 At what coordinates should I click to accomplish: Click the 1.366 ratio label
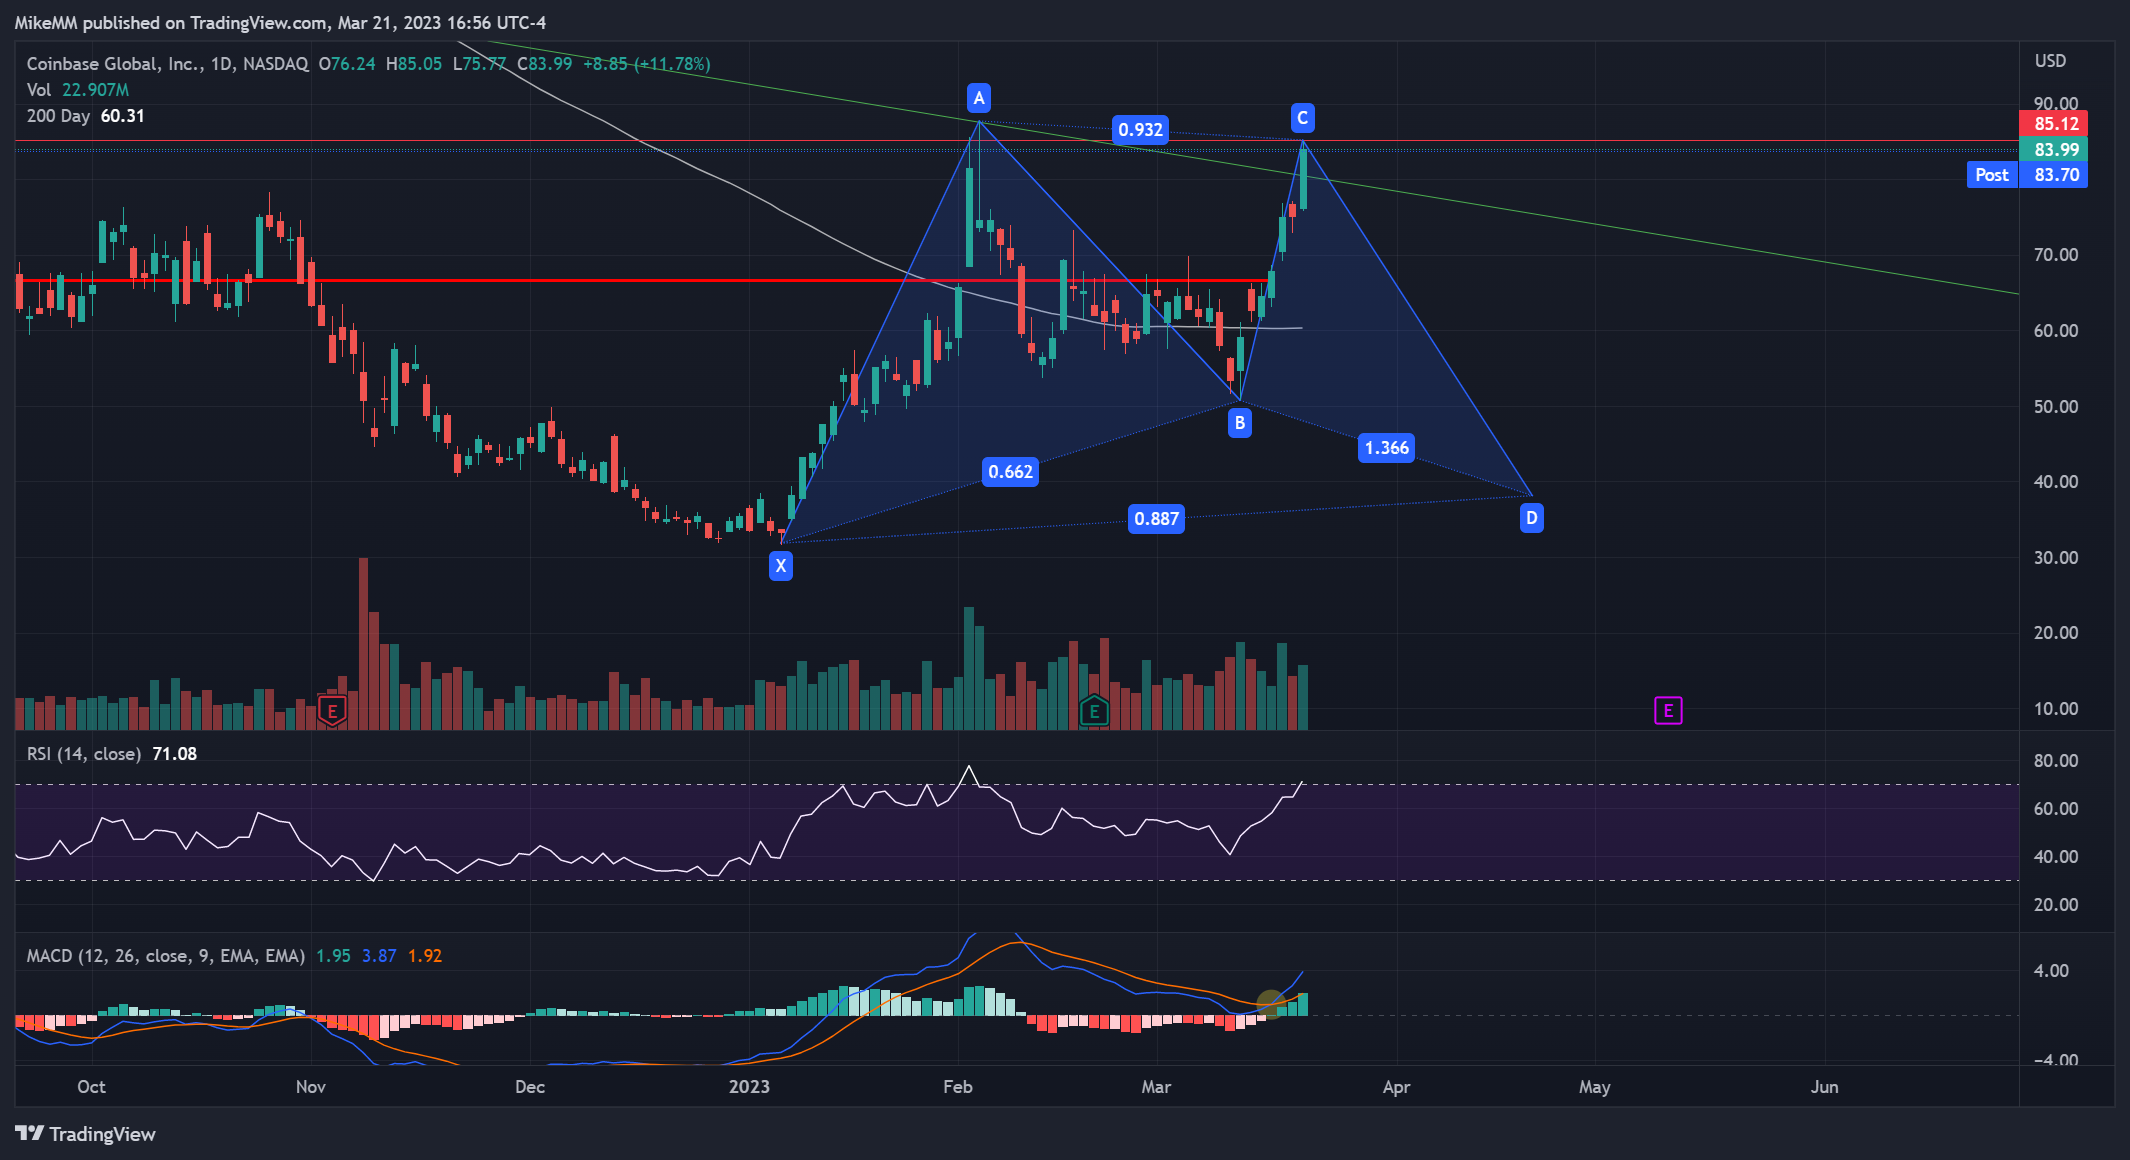[x=1387, y=448]
